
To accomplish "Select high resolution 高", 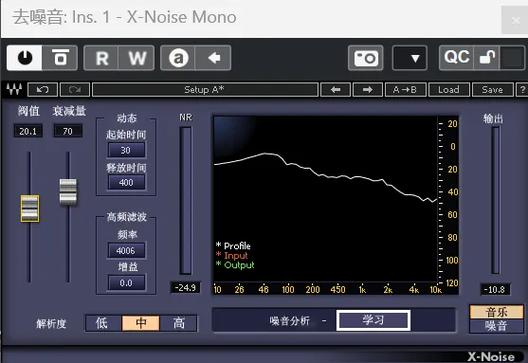I will click(178, 323).
